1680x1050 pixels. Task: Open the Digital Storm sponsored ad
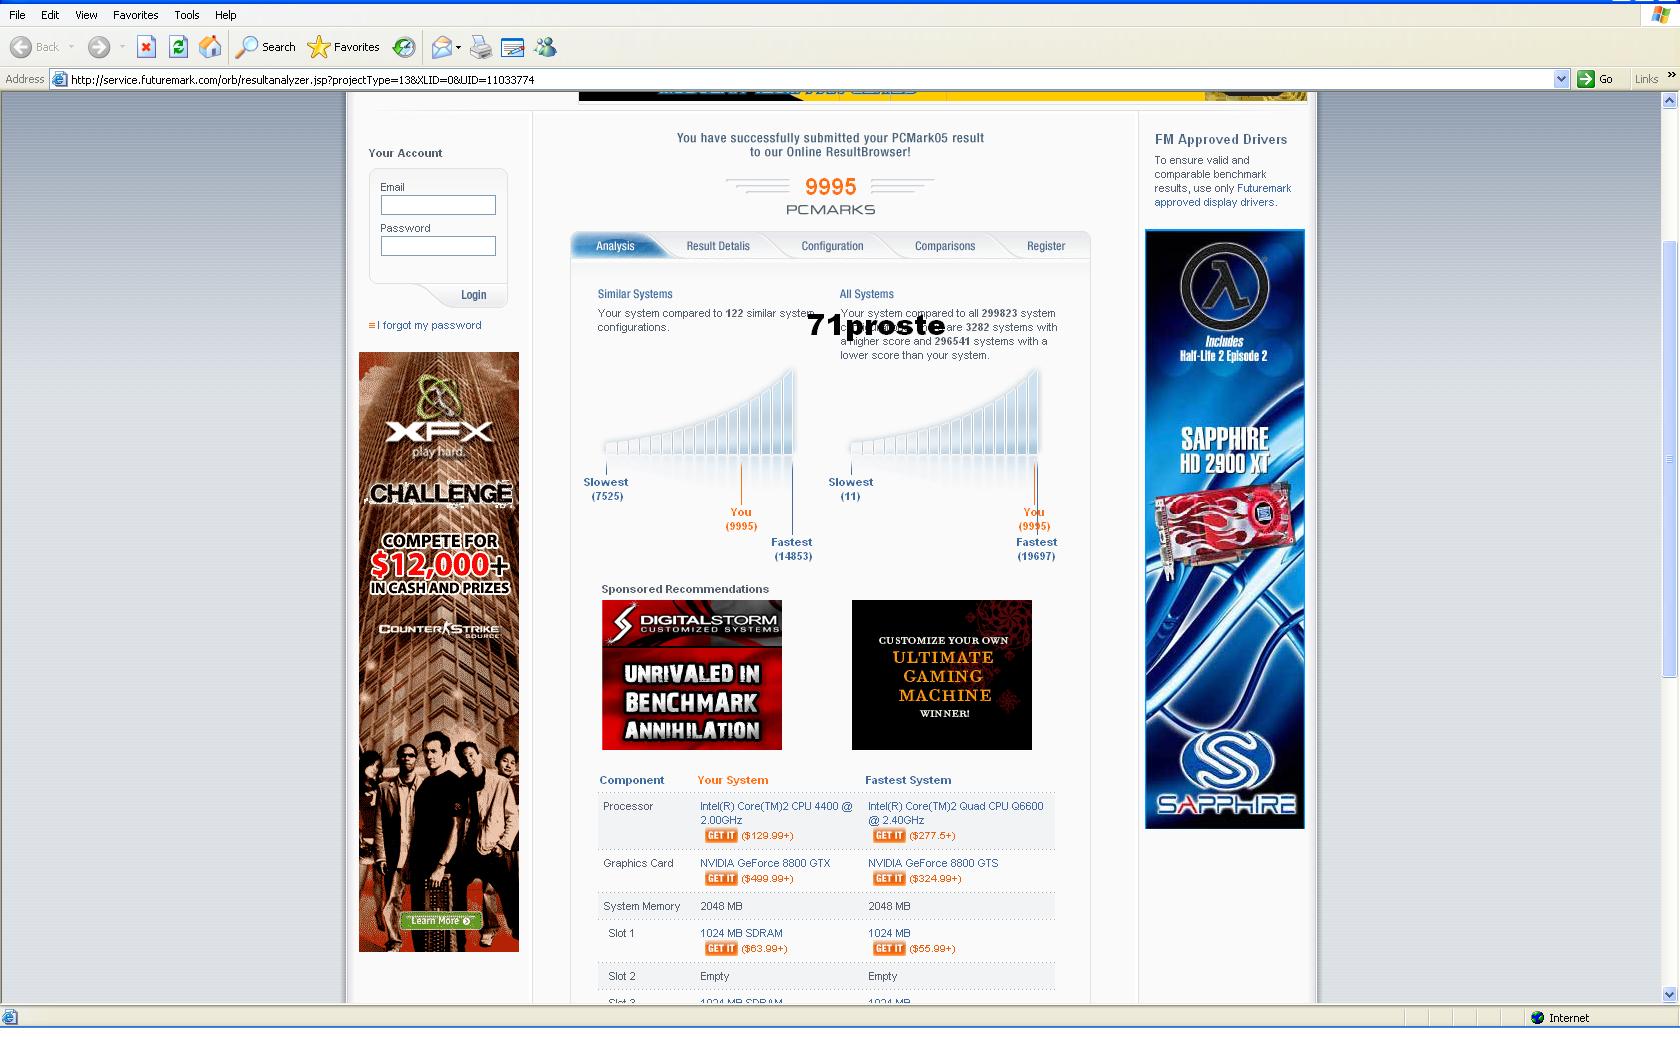click(x=692, y=675)
